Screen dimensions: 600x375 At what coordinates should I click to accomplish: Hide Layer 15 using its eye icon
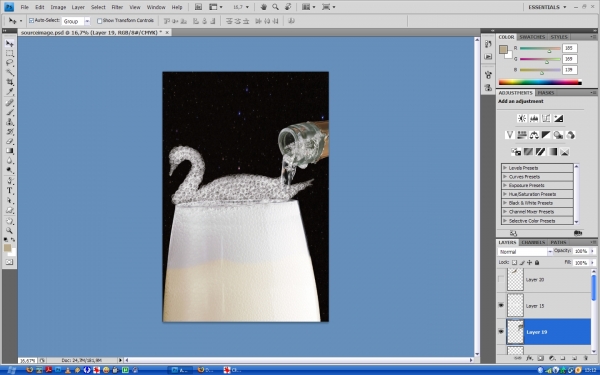pos(501,305)
